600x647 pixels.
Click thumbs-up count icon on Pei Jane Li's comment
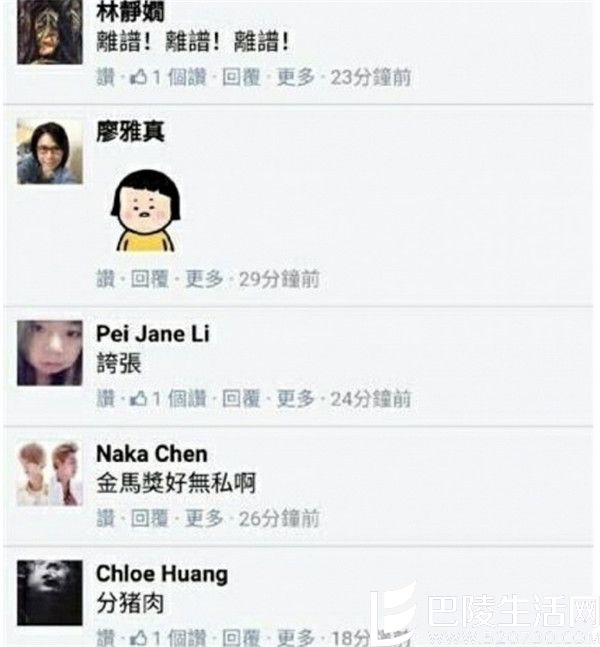[x=138, y=399]
